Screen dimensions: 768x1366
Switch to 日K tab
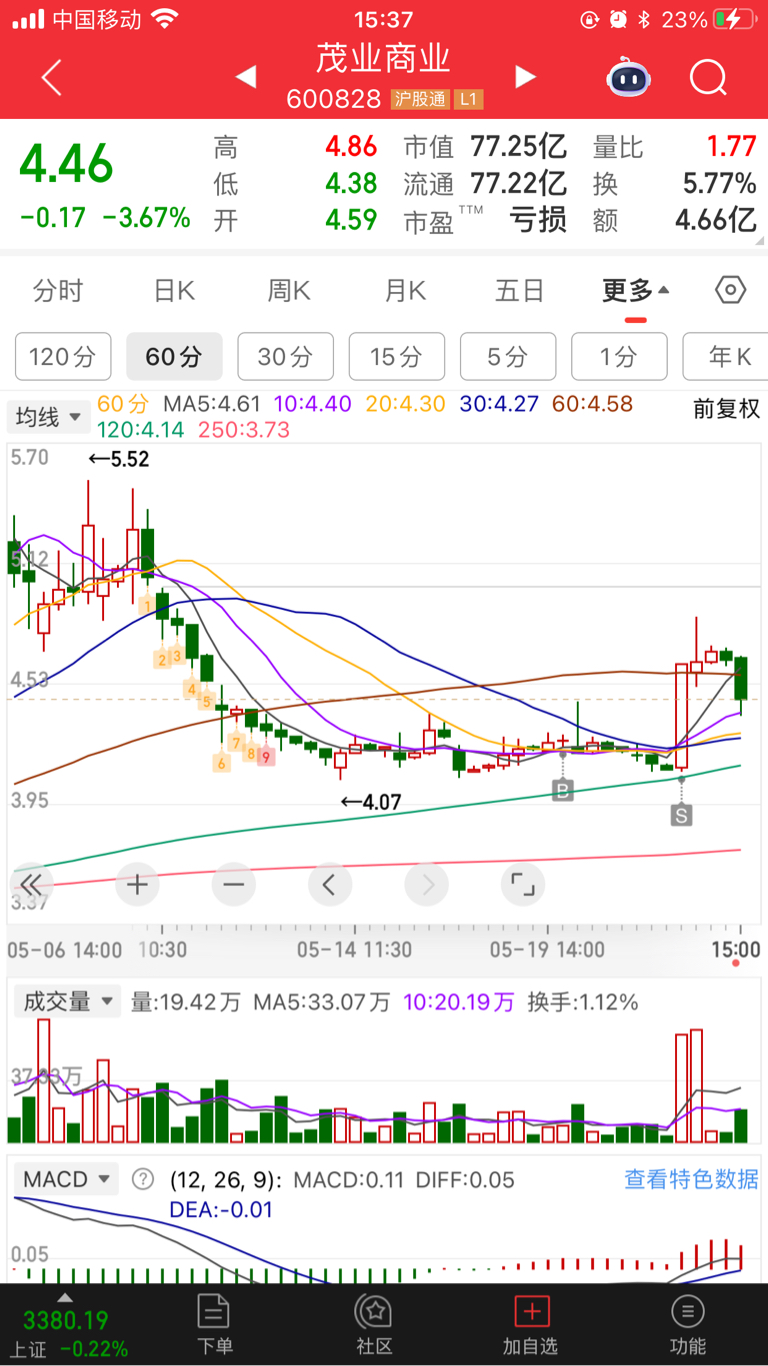tap(174, 291)
